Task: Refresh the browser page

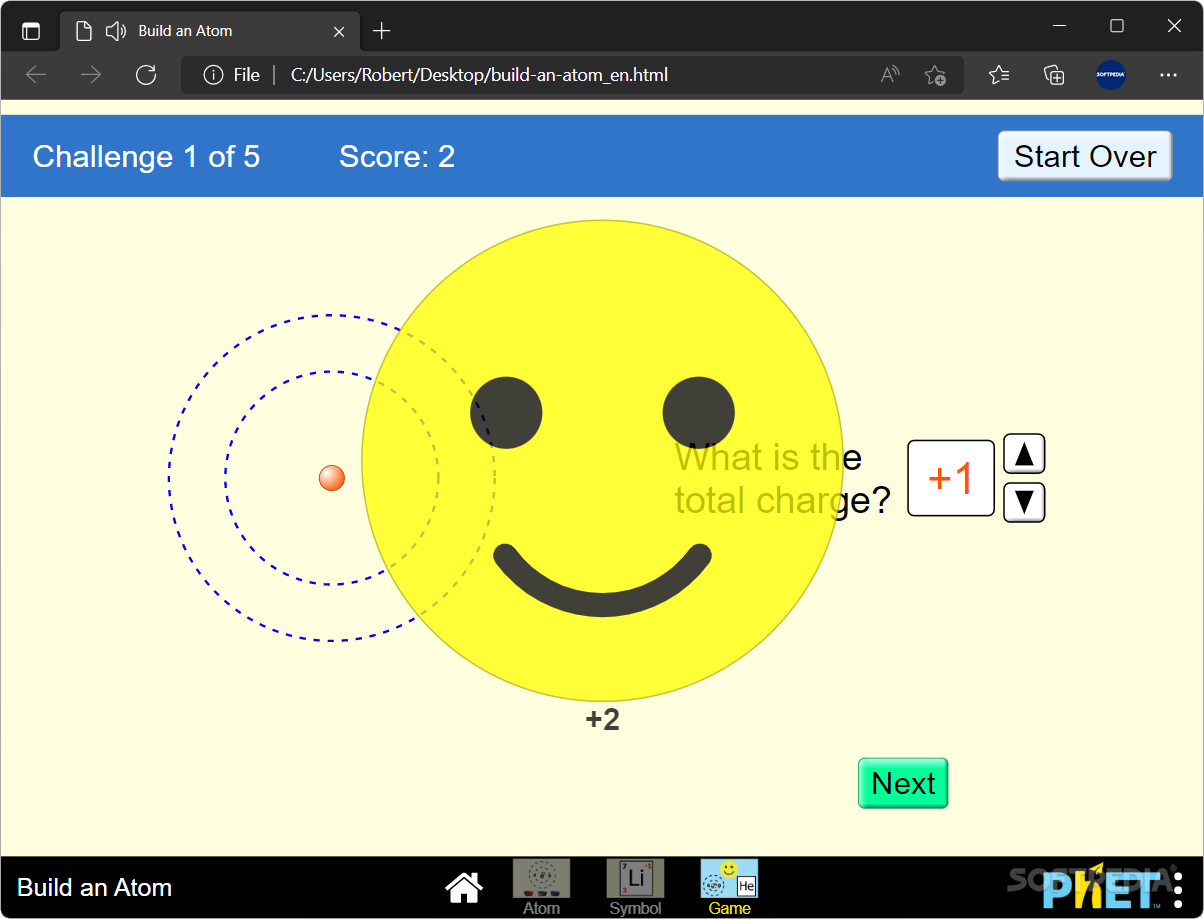Action: [x=146, y=75]
